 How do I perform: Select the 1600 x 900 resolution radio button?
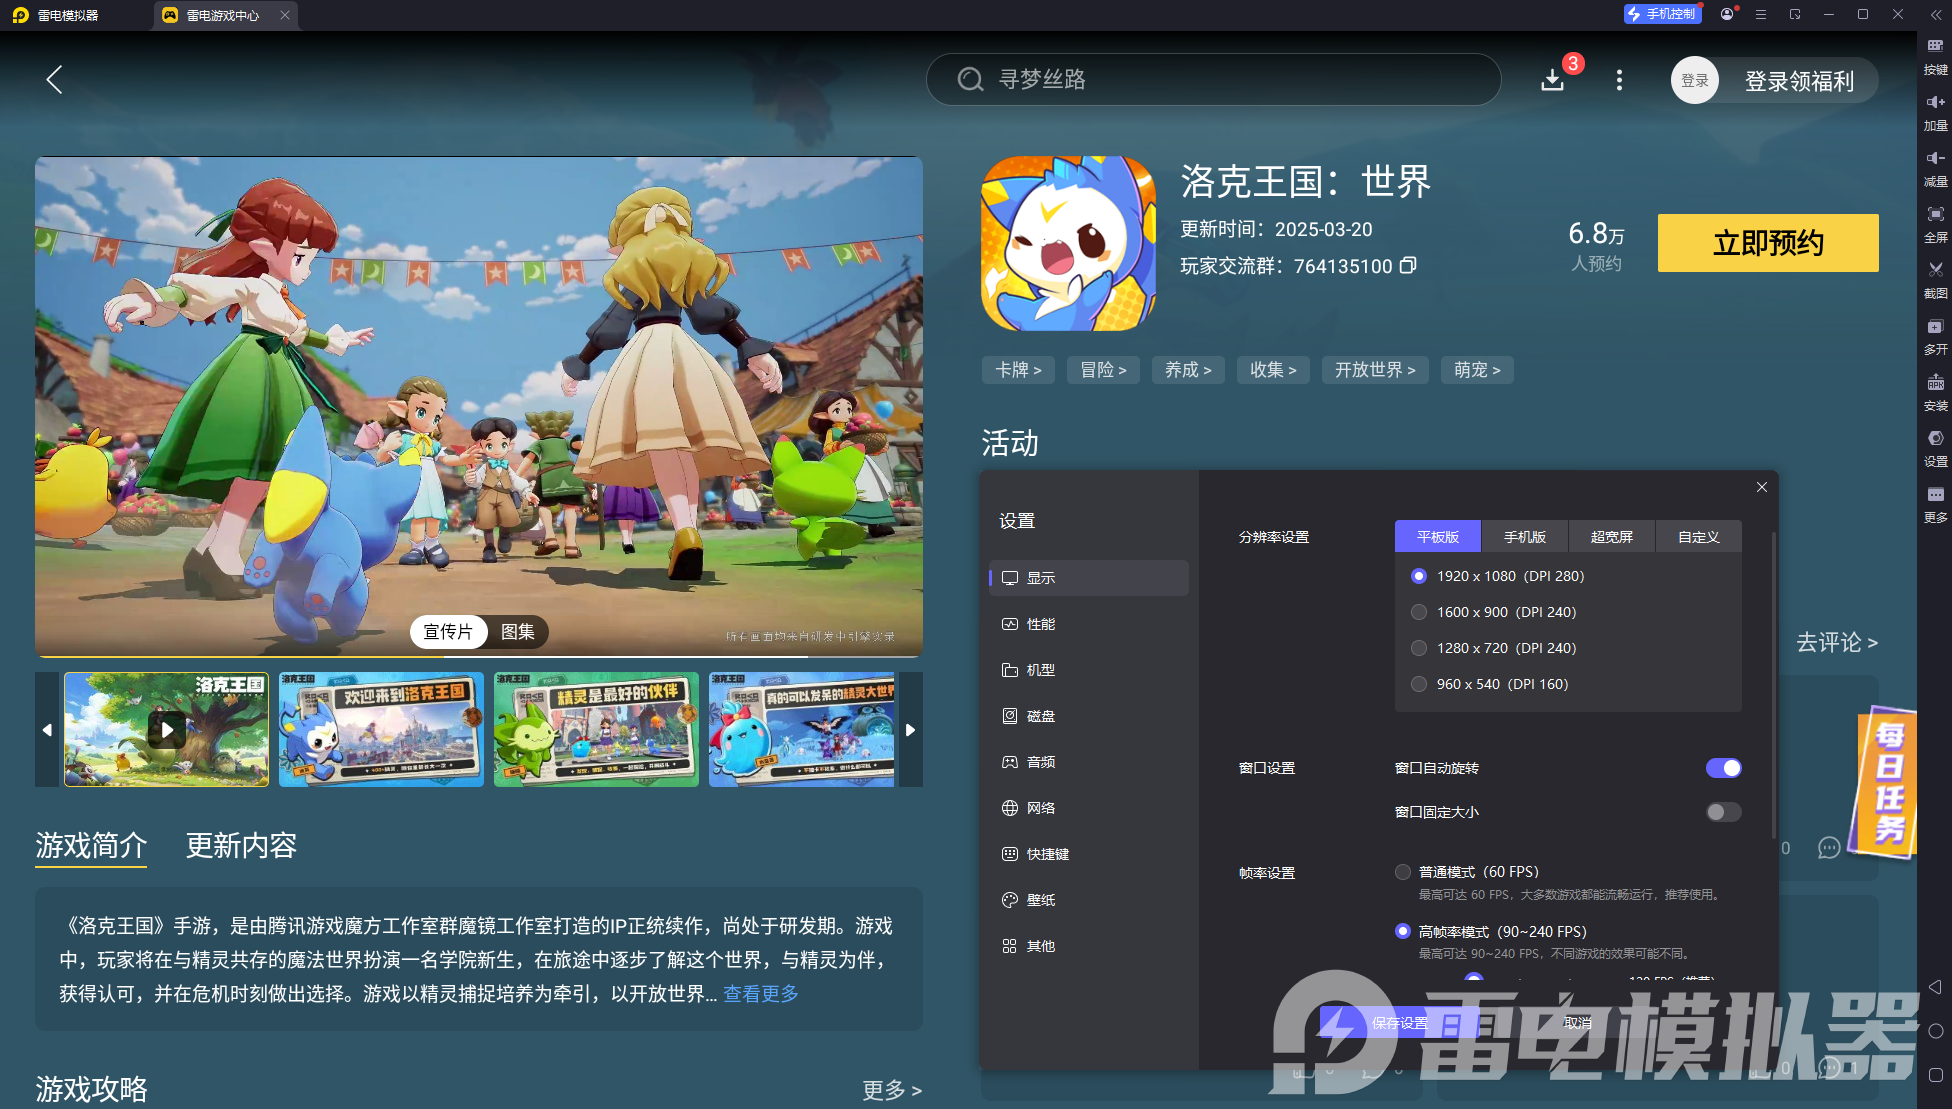[1419, 611]
